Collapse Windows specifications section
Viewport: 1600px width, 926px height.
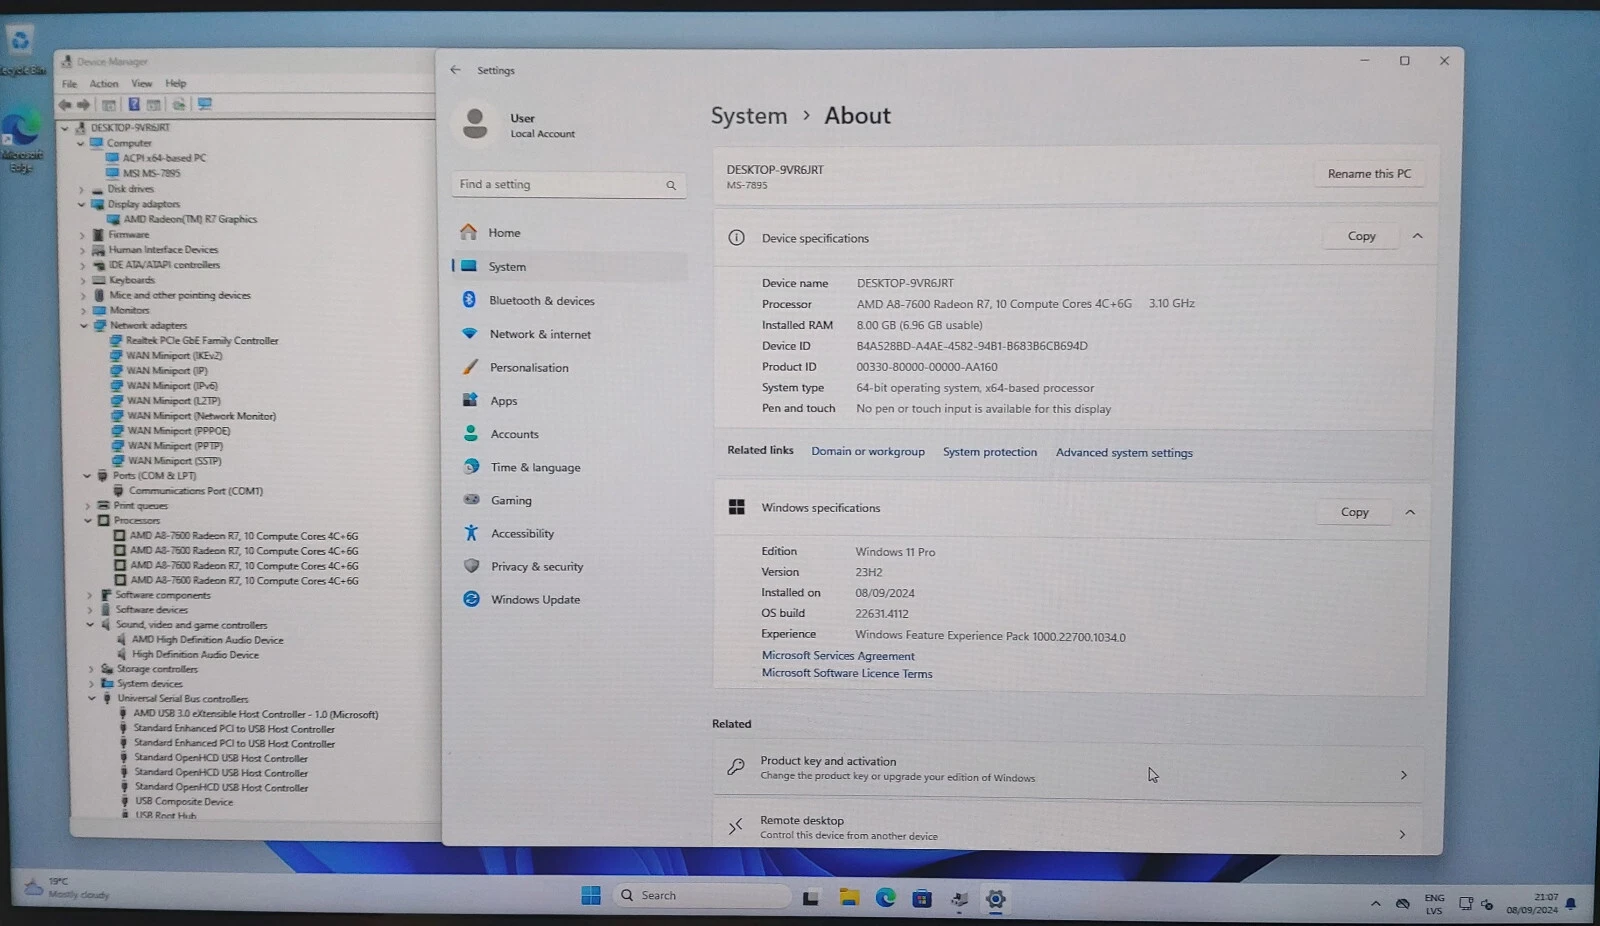[1410, 512]
